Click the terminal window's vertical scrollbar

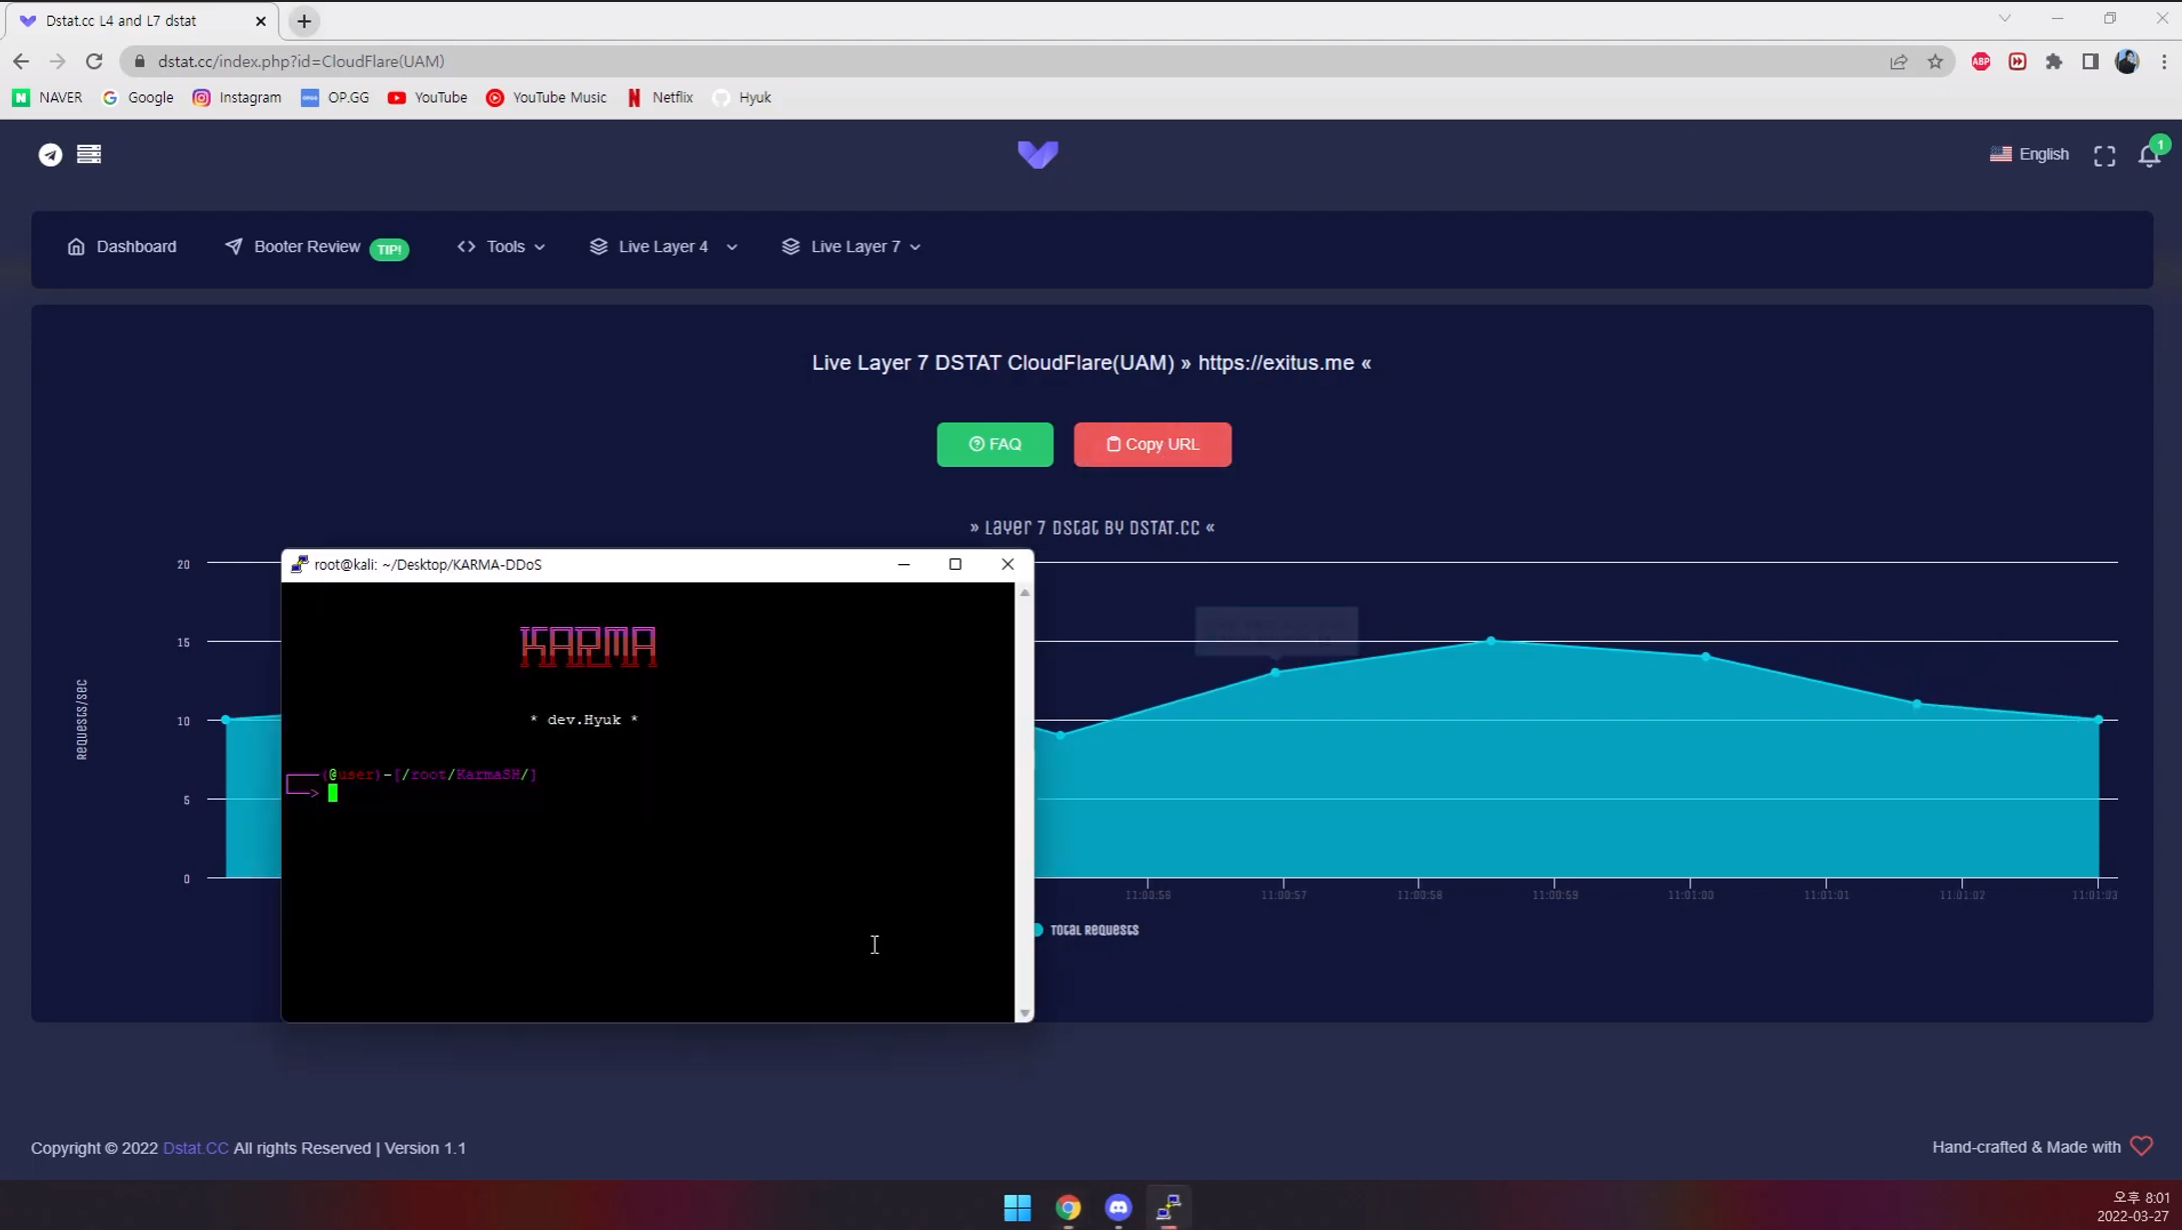[x=1024, y=800]
